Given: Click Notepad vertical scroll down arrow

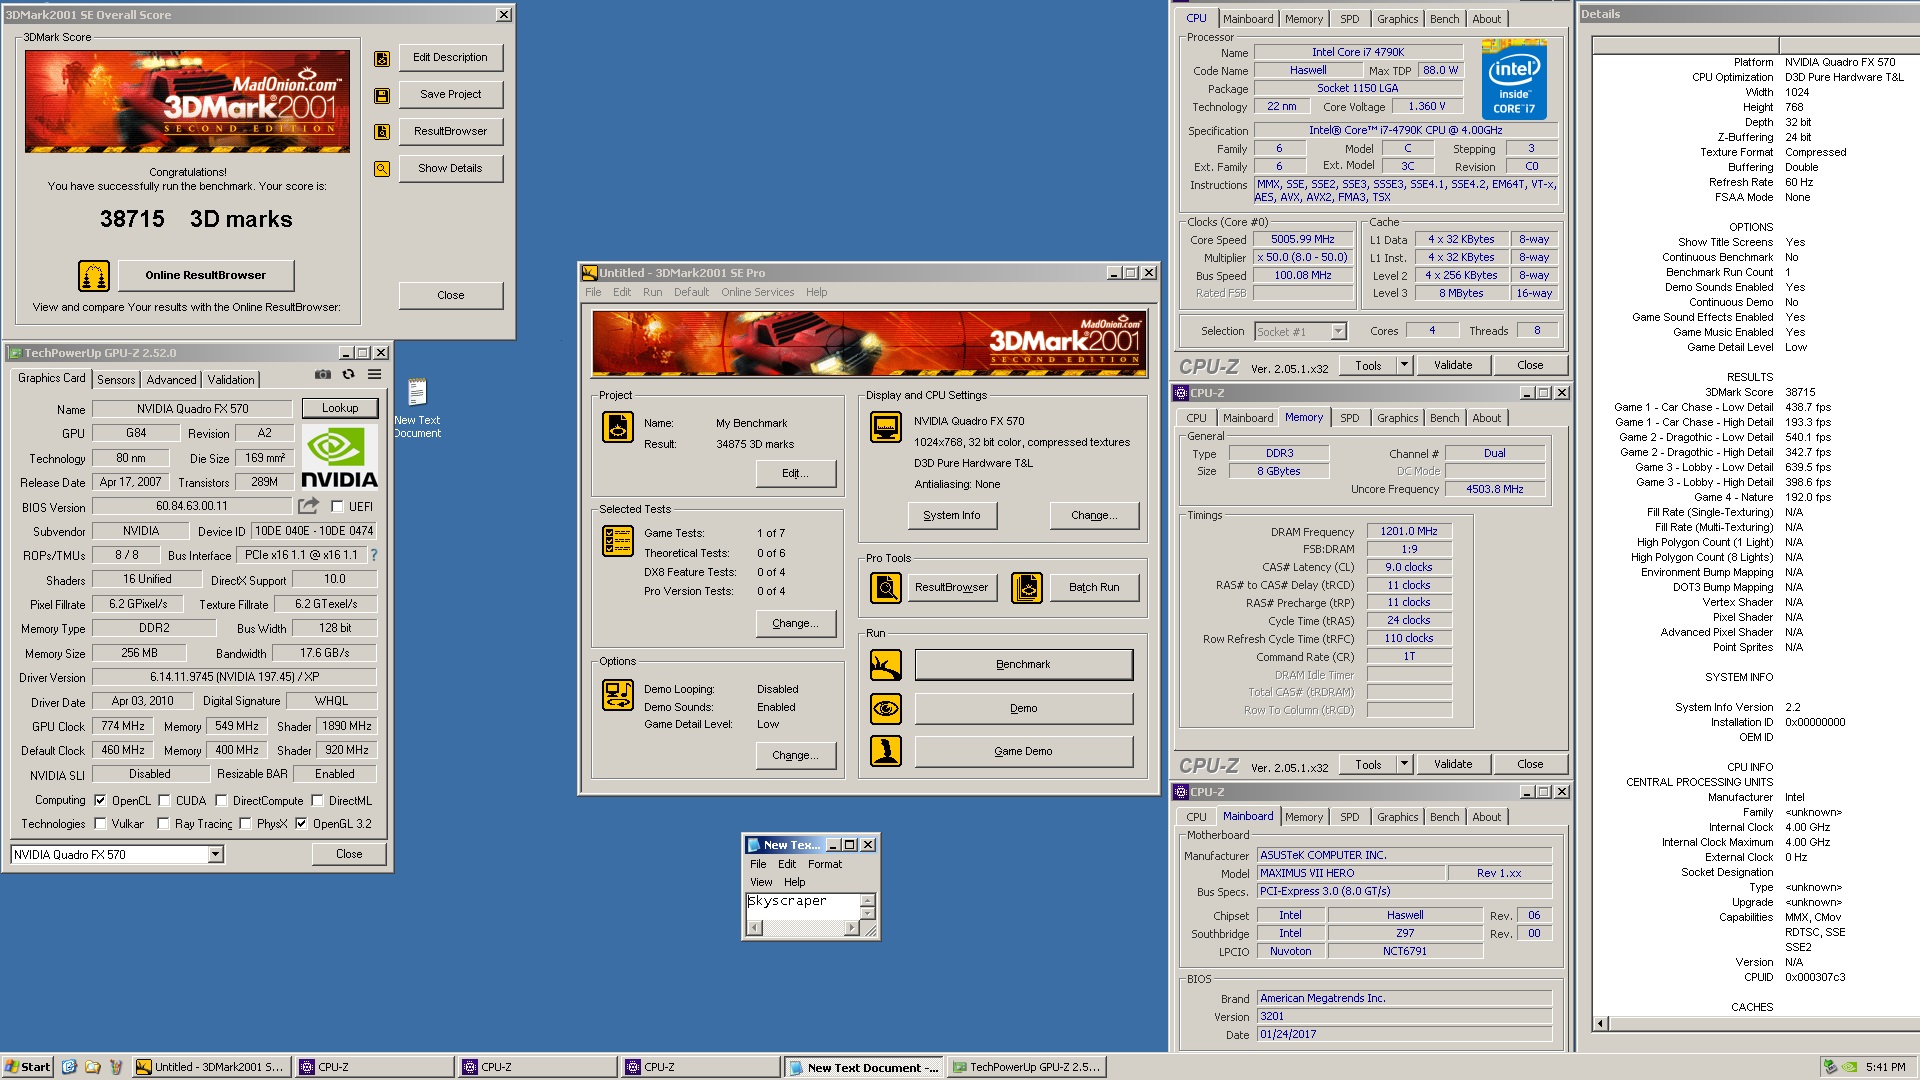Looking at the screenshot, I should [868, 914].
